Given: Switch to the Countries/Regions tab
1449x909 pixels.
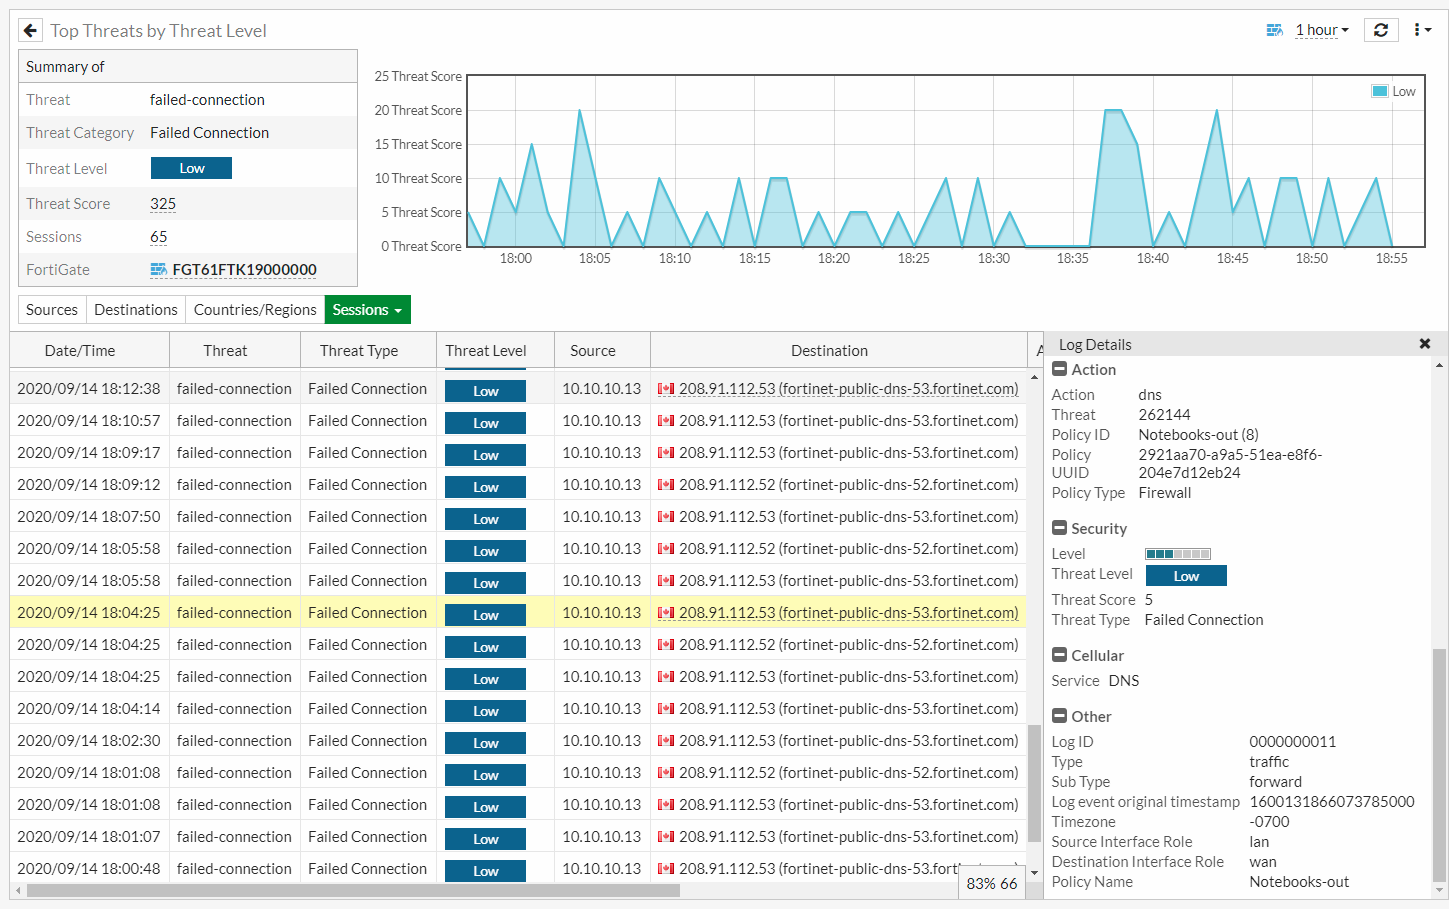Looking at the screenshot, I should (x=254, y=309).
